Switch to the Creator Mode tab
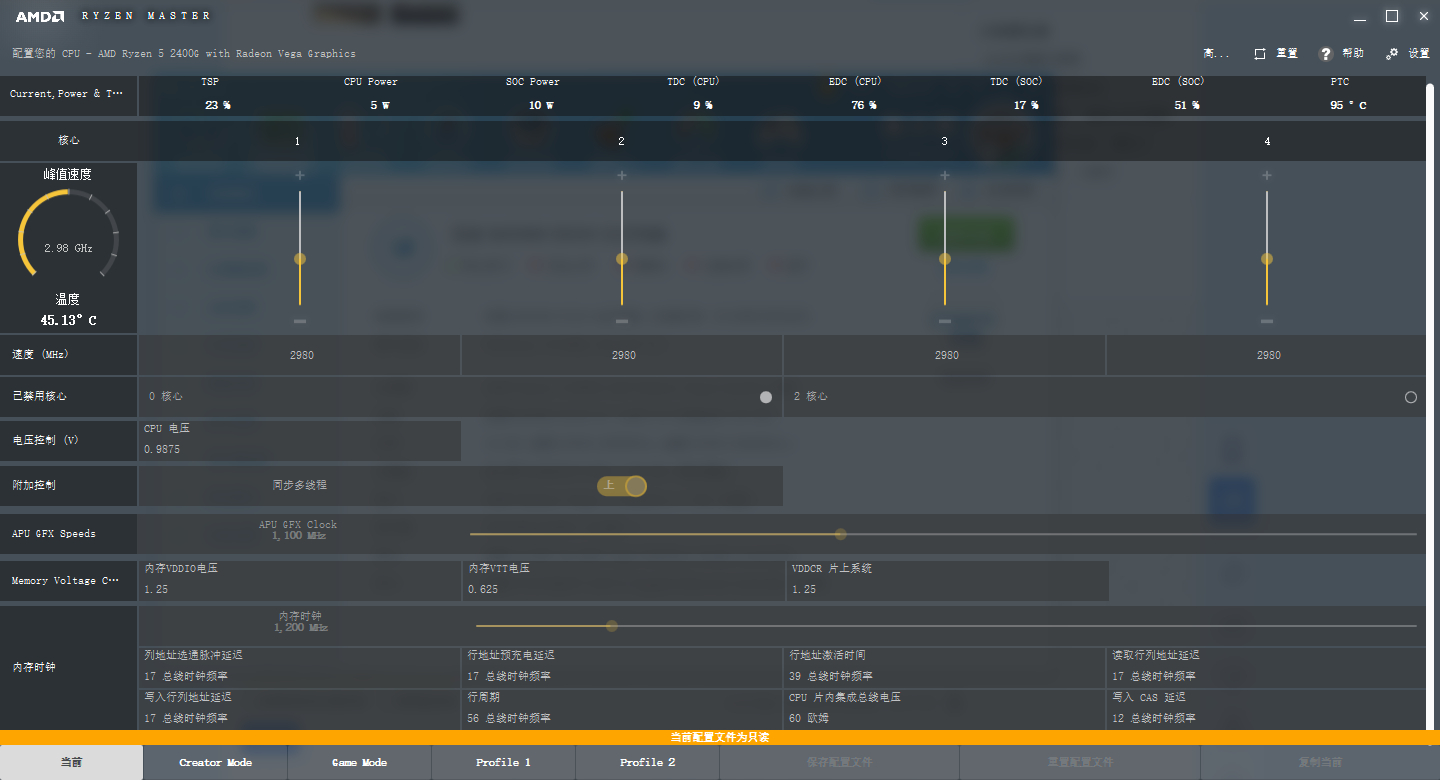Image resolution: width=1440 pixels, height=780 pixels. (216, 763)
